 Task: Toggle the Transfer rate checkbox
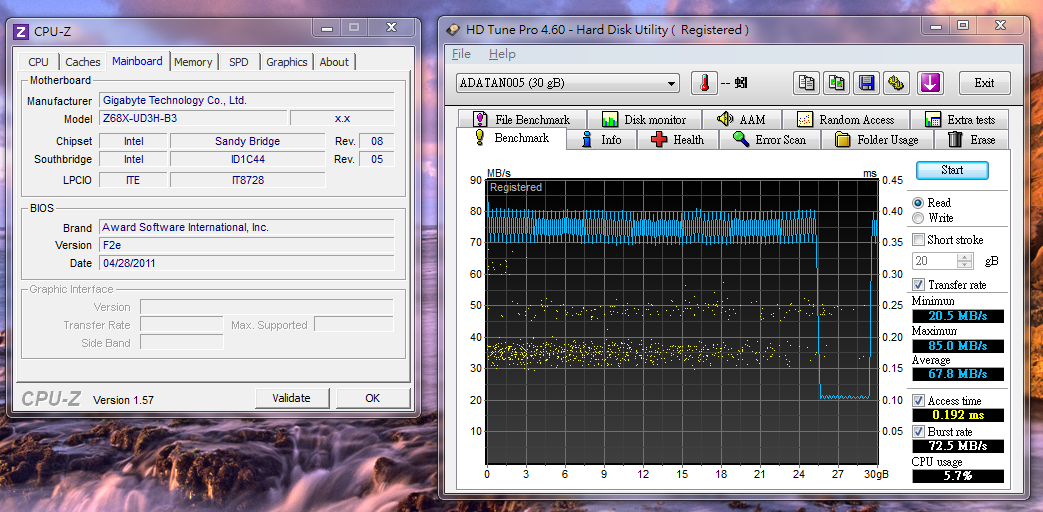[x=919, y=285]
